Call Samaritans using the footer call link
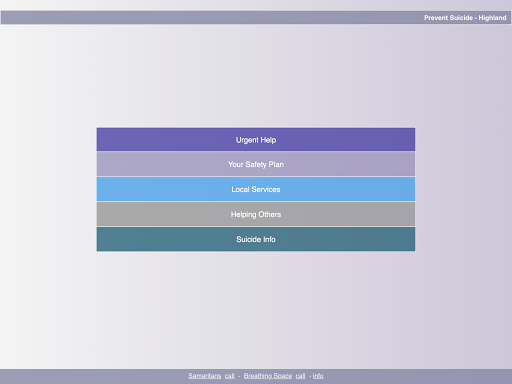The image size is (512, 384). point(230,376)
